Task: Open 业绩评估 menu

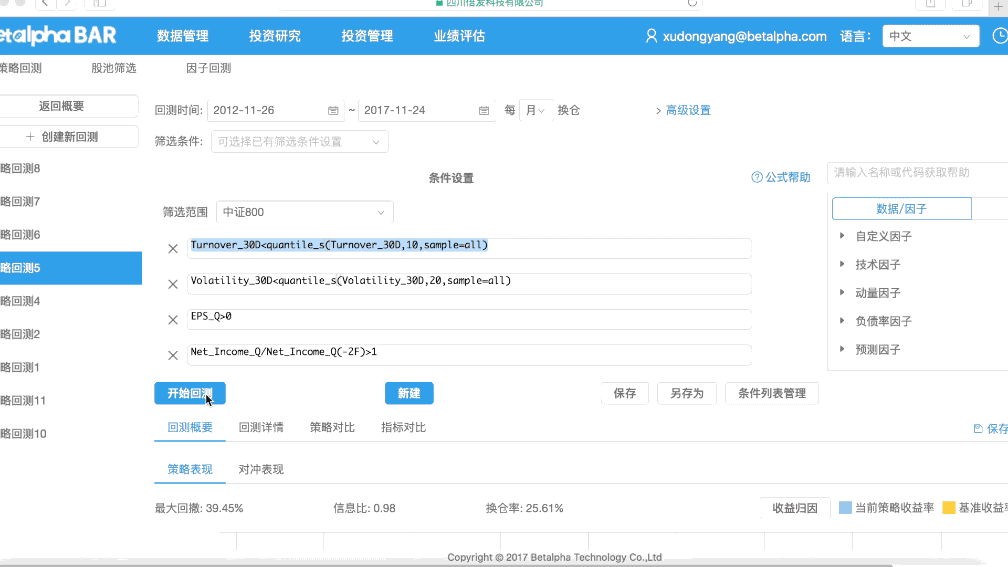Action: click(459, 36)
